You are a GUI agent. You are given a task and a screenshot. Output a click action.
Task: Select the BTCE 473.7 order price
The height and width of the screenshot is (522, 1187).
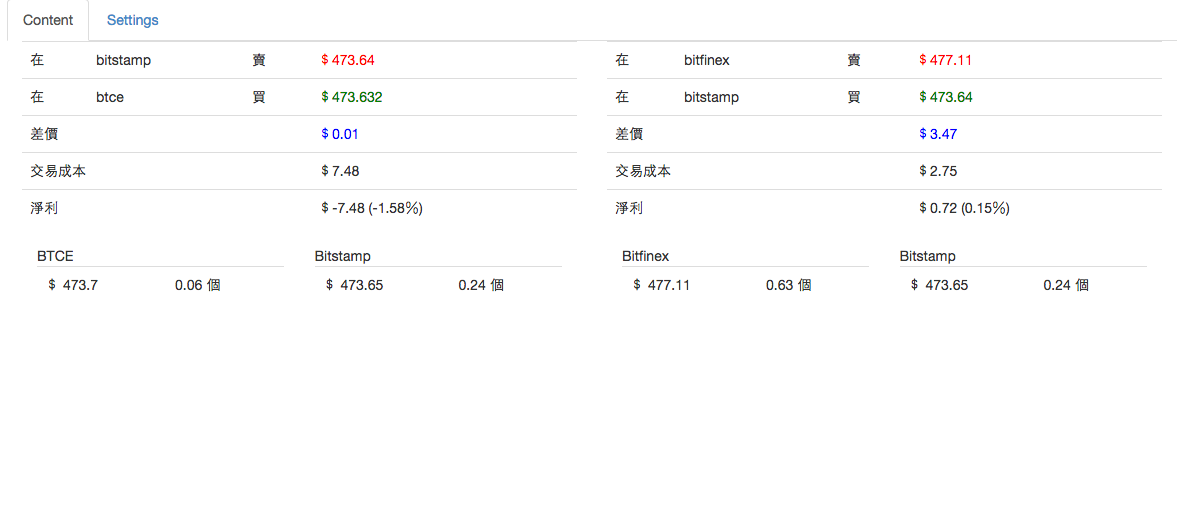pyautogui.click(x=79, y=285)
